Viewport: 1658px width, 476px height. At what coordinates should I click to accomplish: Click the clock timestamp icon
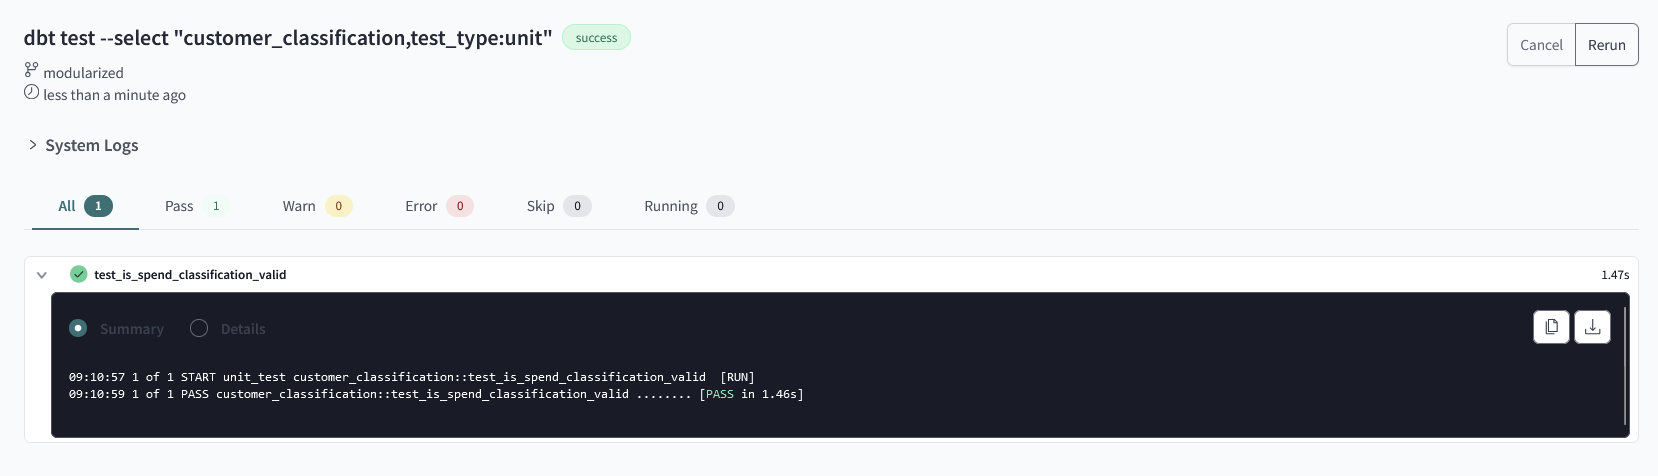click(31, 93)
